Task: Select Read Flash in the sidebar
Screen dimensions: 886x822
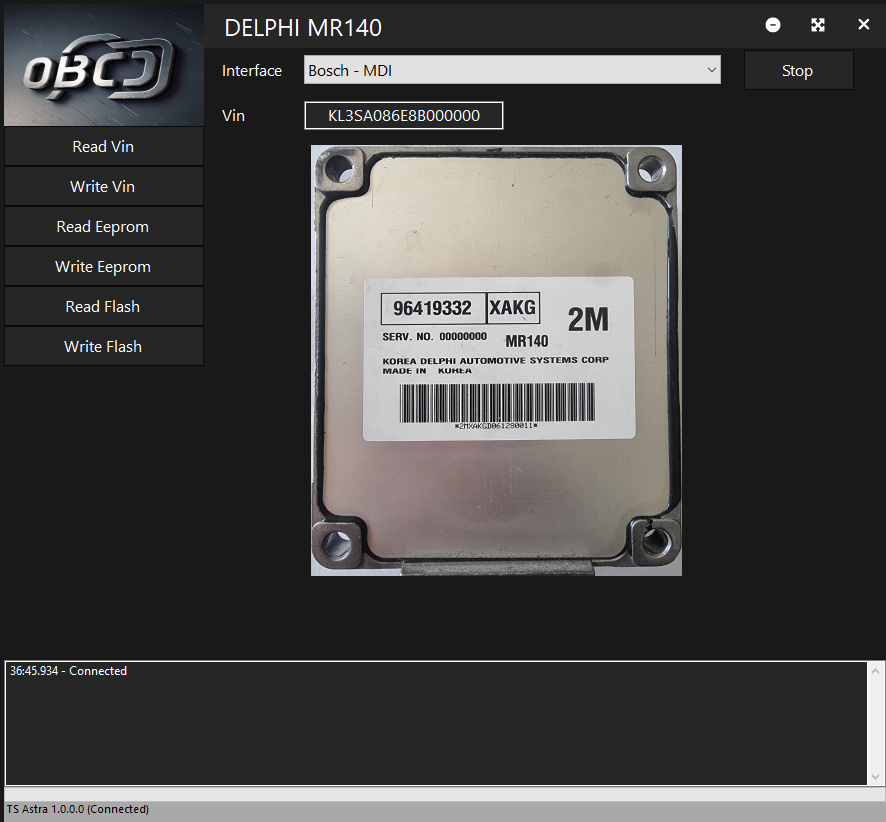Action: tap(103, 306)
